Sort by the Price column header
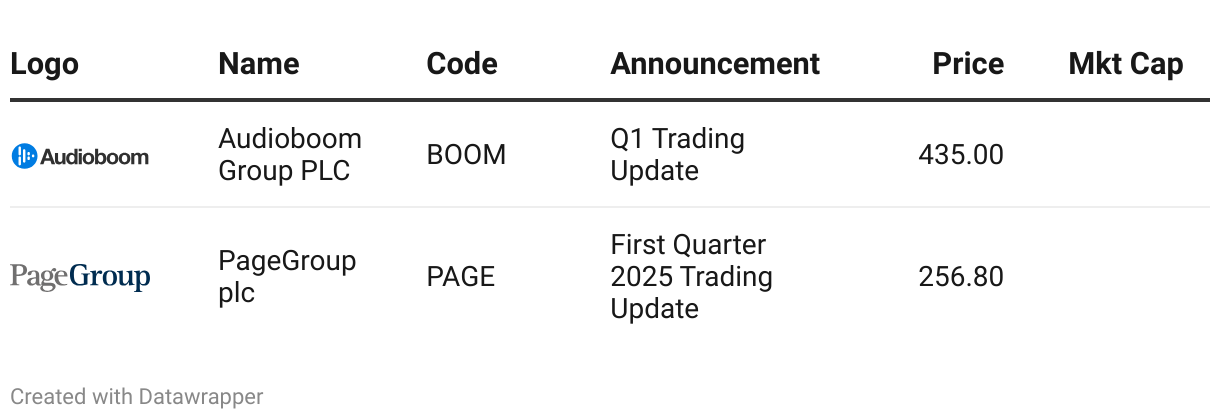 click(968, 64)
